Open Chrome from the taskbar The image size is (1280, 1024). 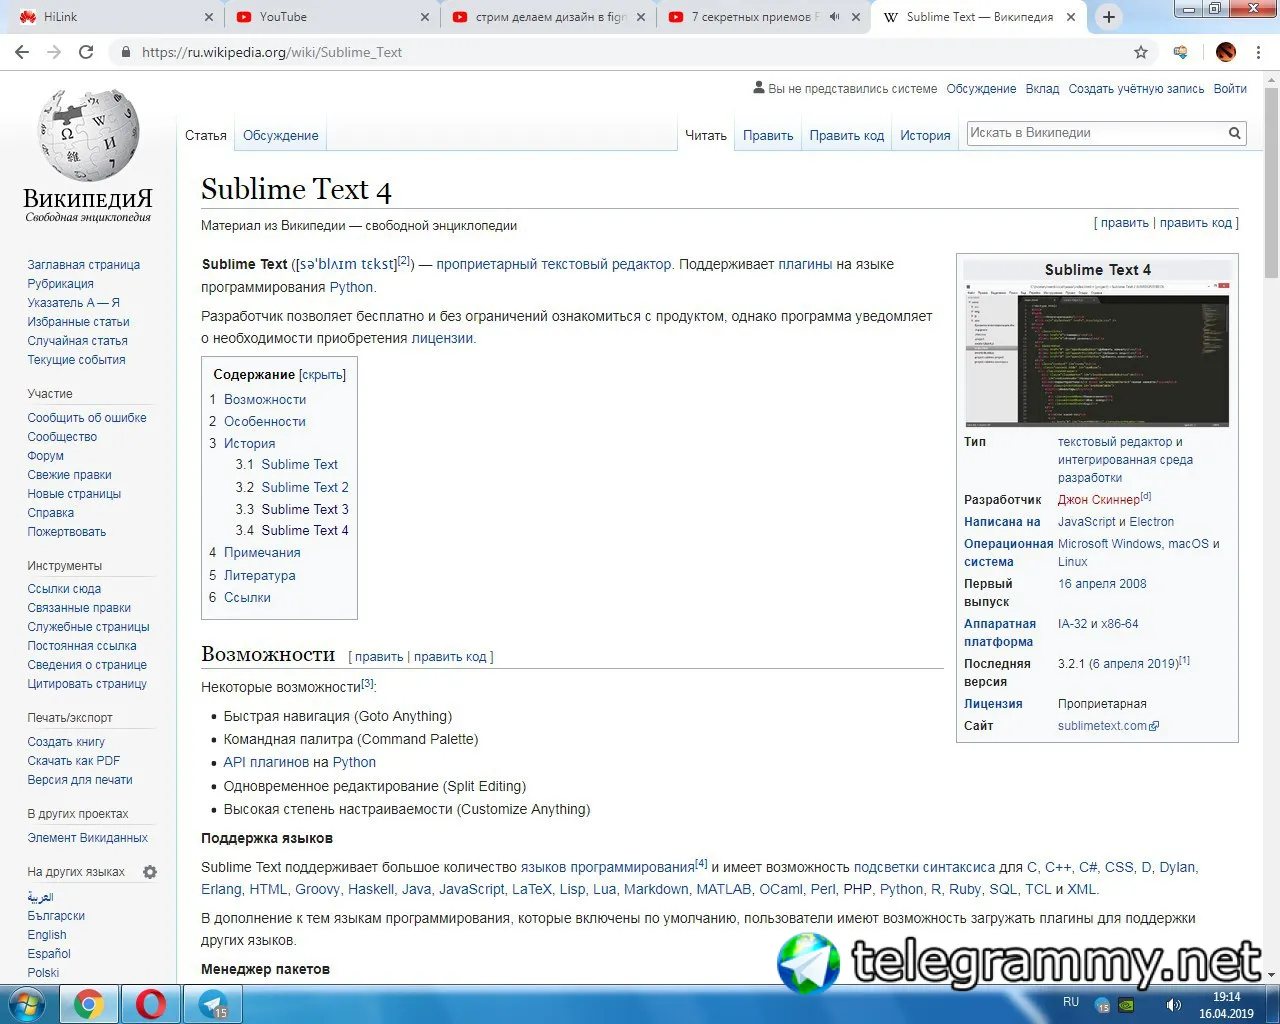coord(89,1004)
